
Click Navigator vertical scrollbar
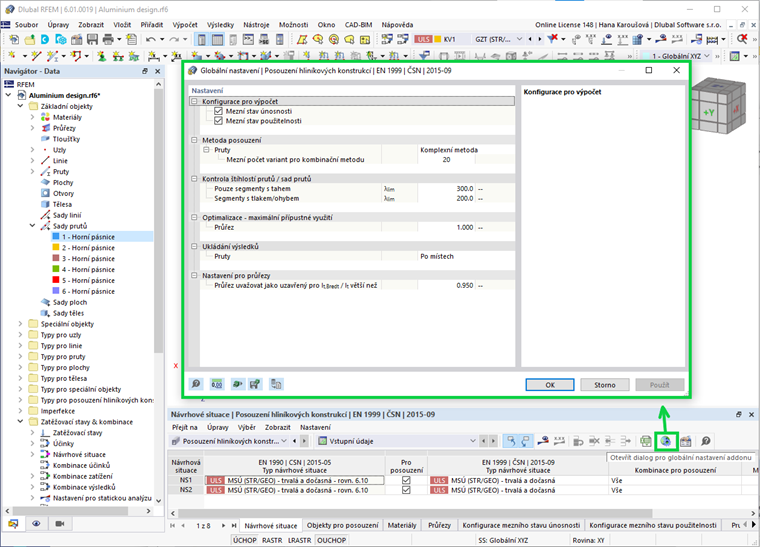coord(158,220)
